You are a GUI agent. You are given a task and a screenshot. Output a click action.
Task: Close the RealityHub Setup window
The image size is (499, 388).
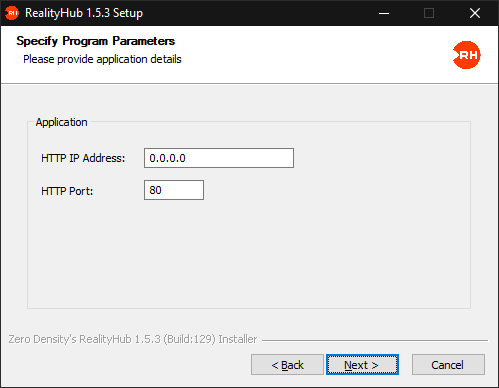pyautogui.click(x=475, y=13)
